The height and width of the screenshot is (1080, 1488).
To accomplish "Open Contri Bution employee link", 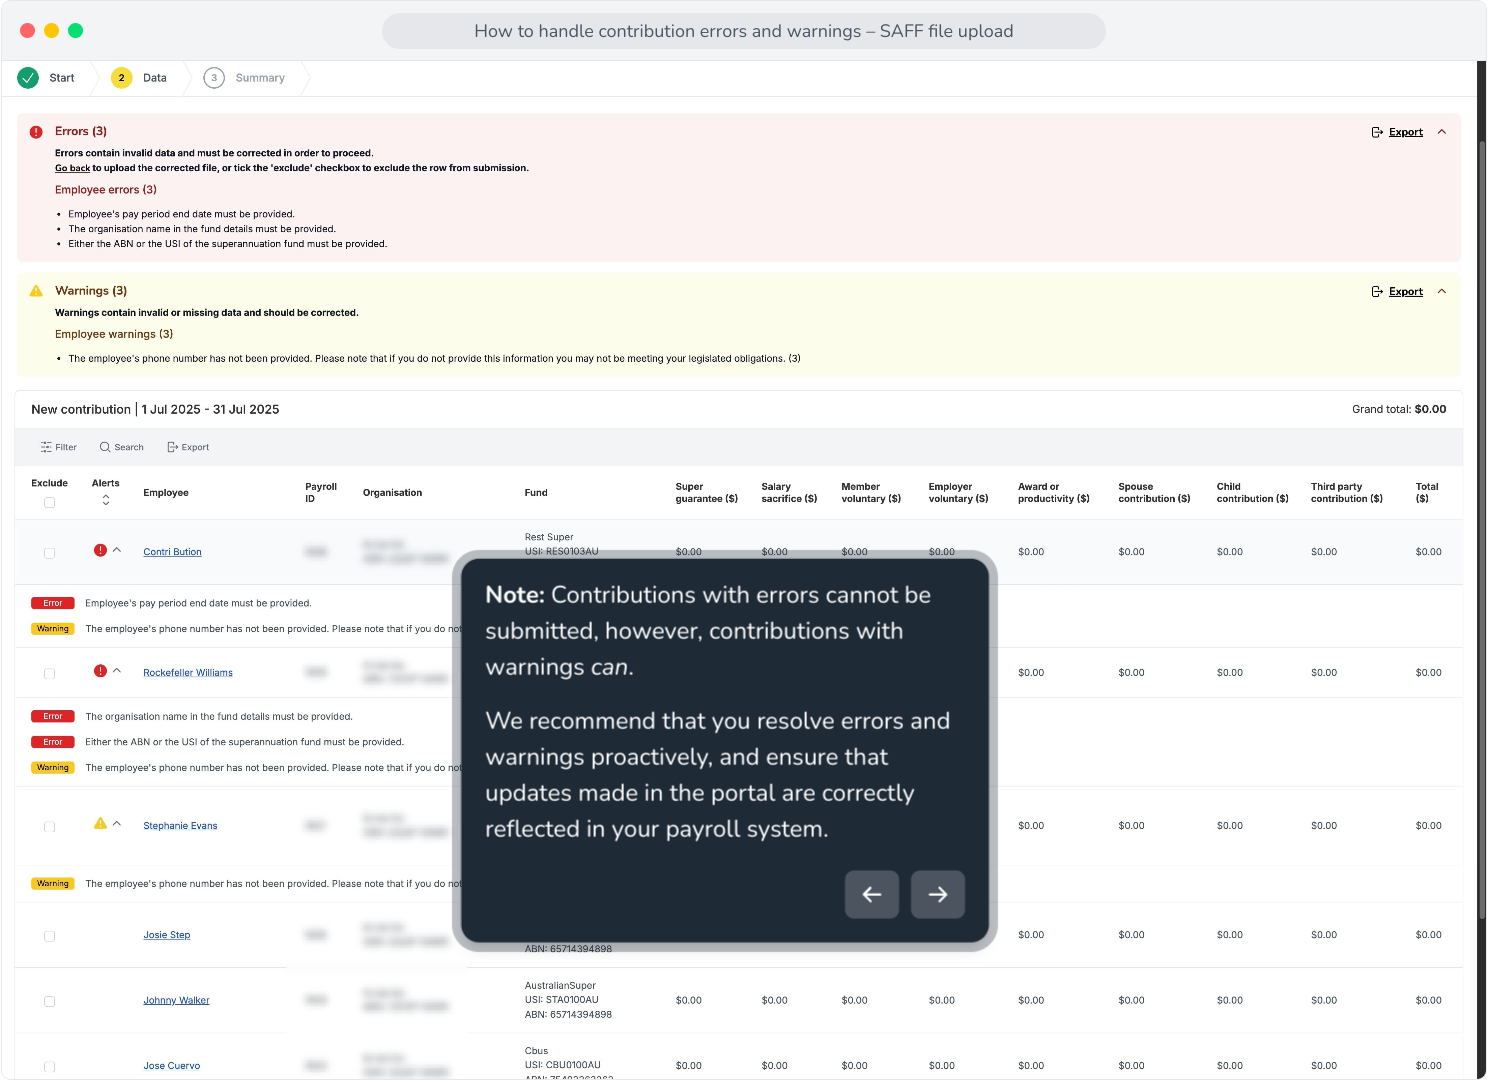I will click(172, 552).
